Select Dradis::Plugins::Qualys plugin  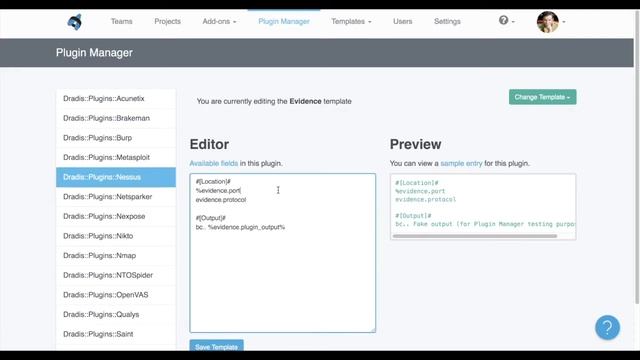click(x=116, y=314)
